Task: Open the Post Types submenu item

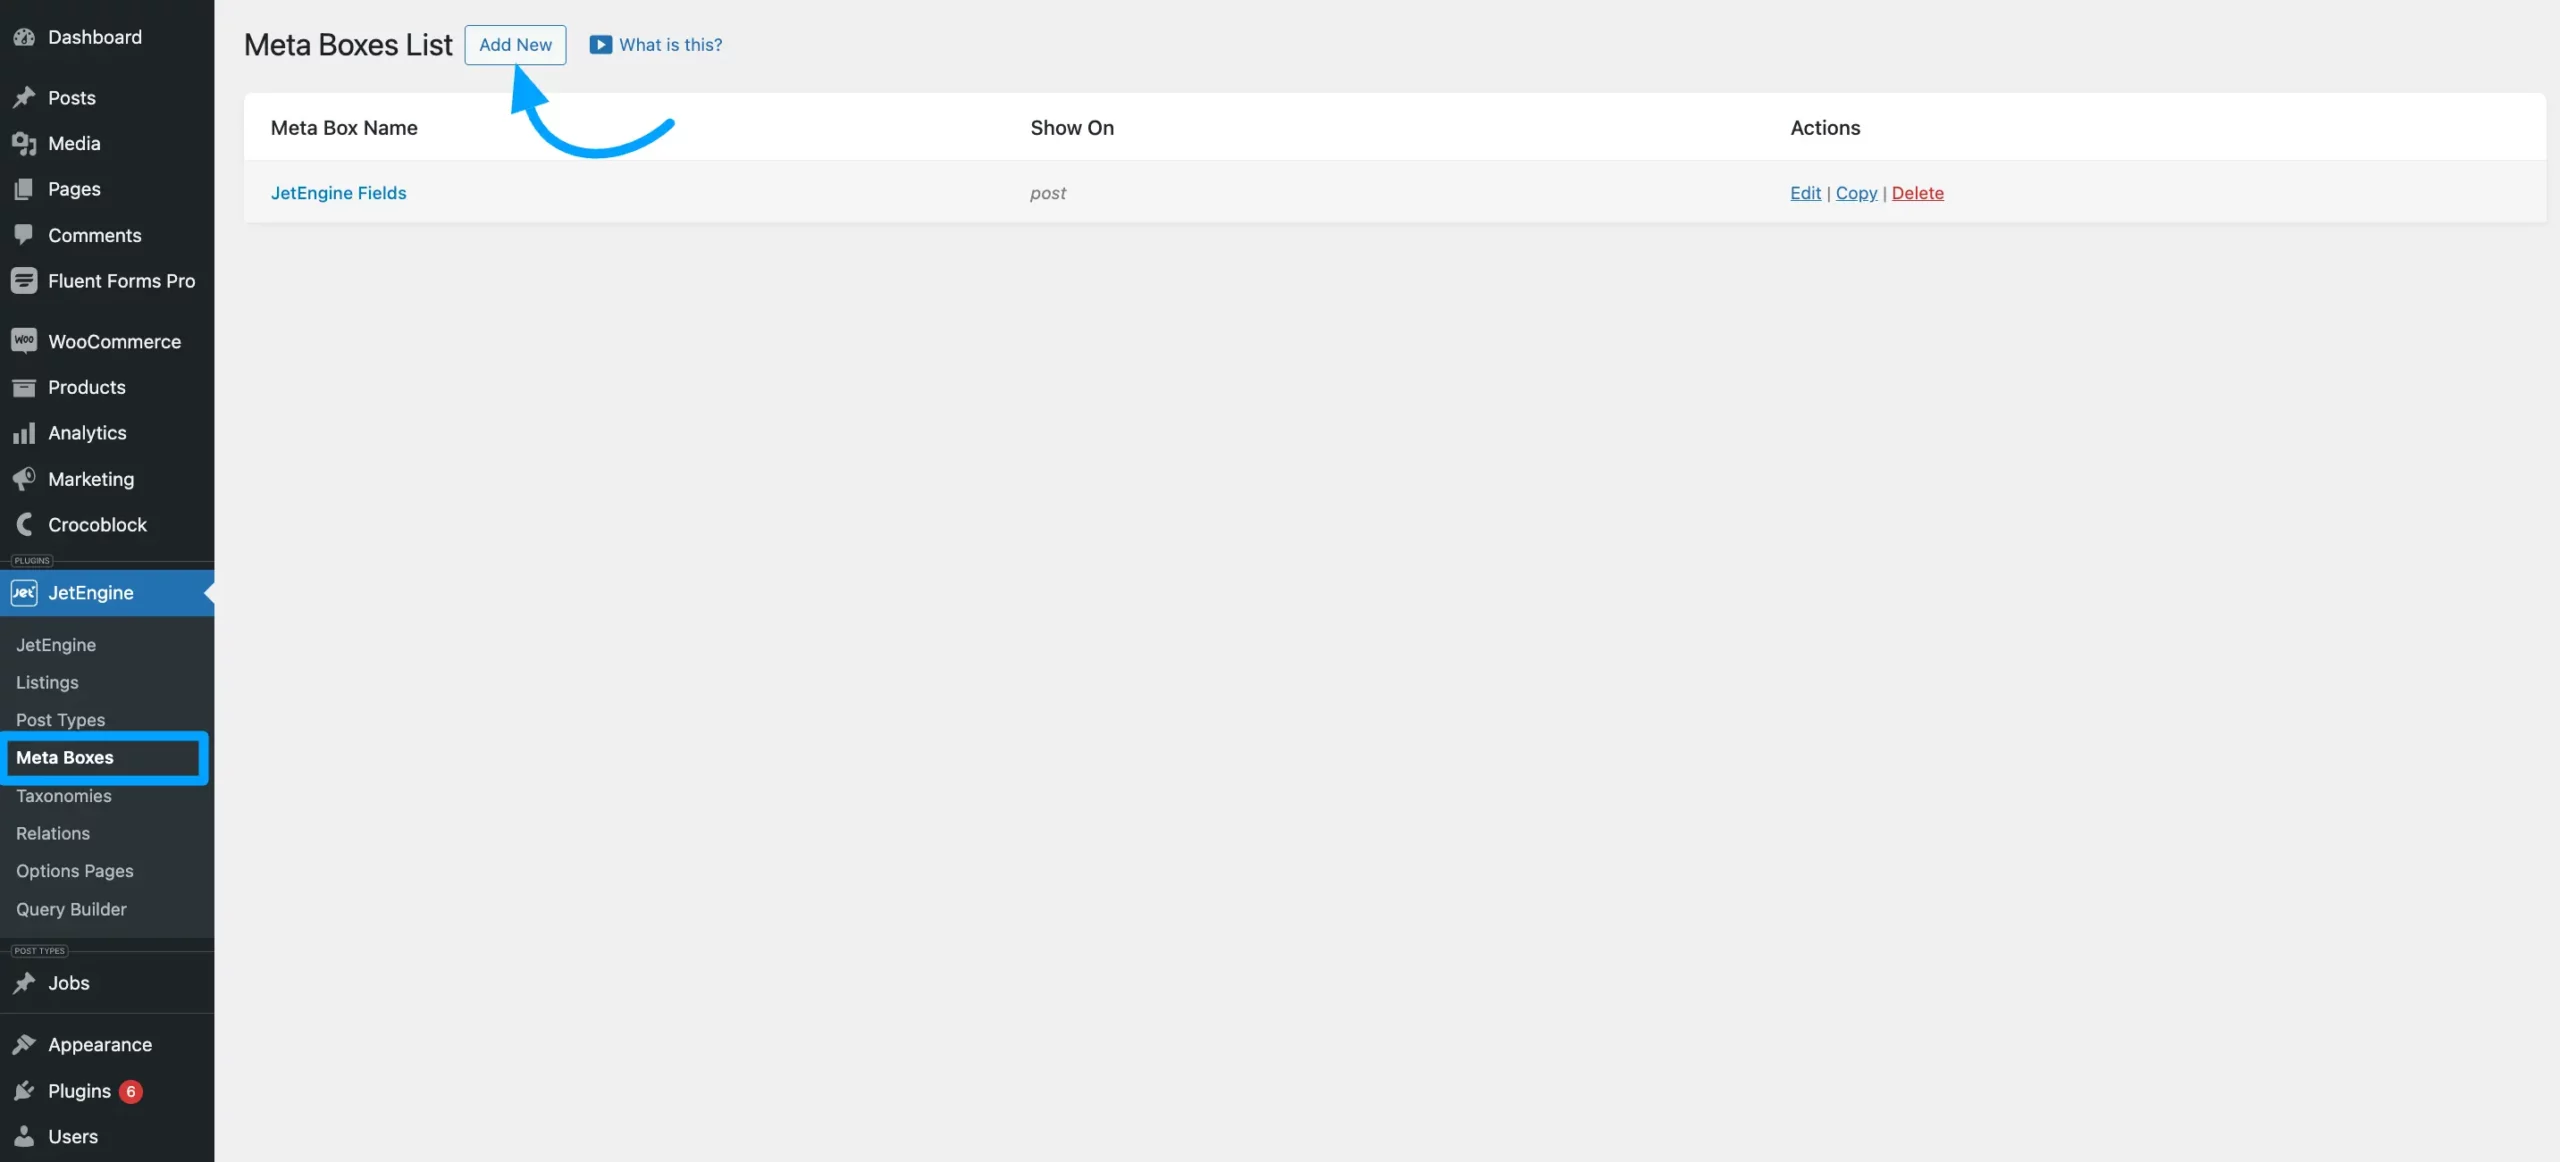Action: pos(60,720)
